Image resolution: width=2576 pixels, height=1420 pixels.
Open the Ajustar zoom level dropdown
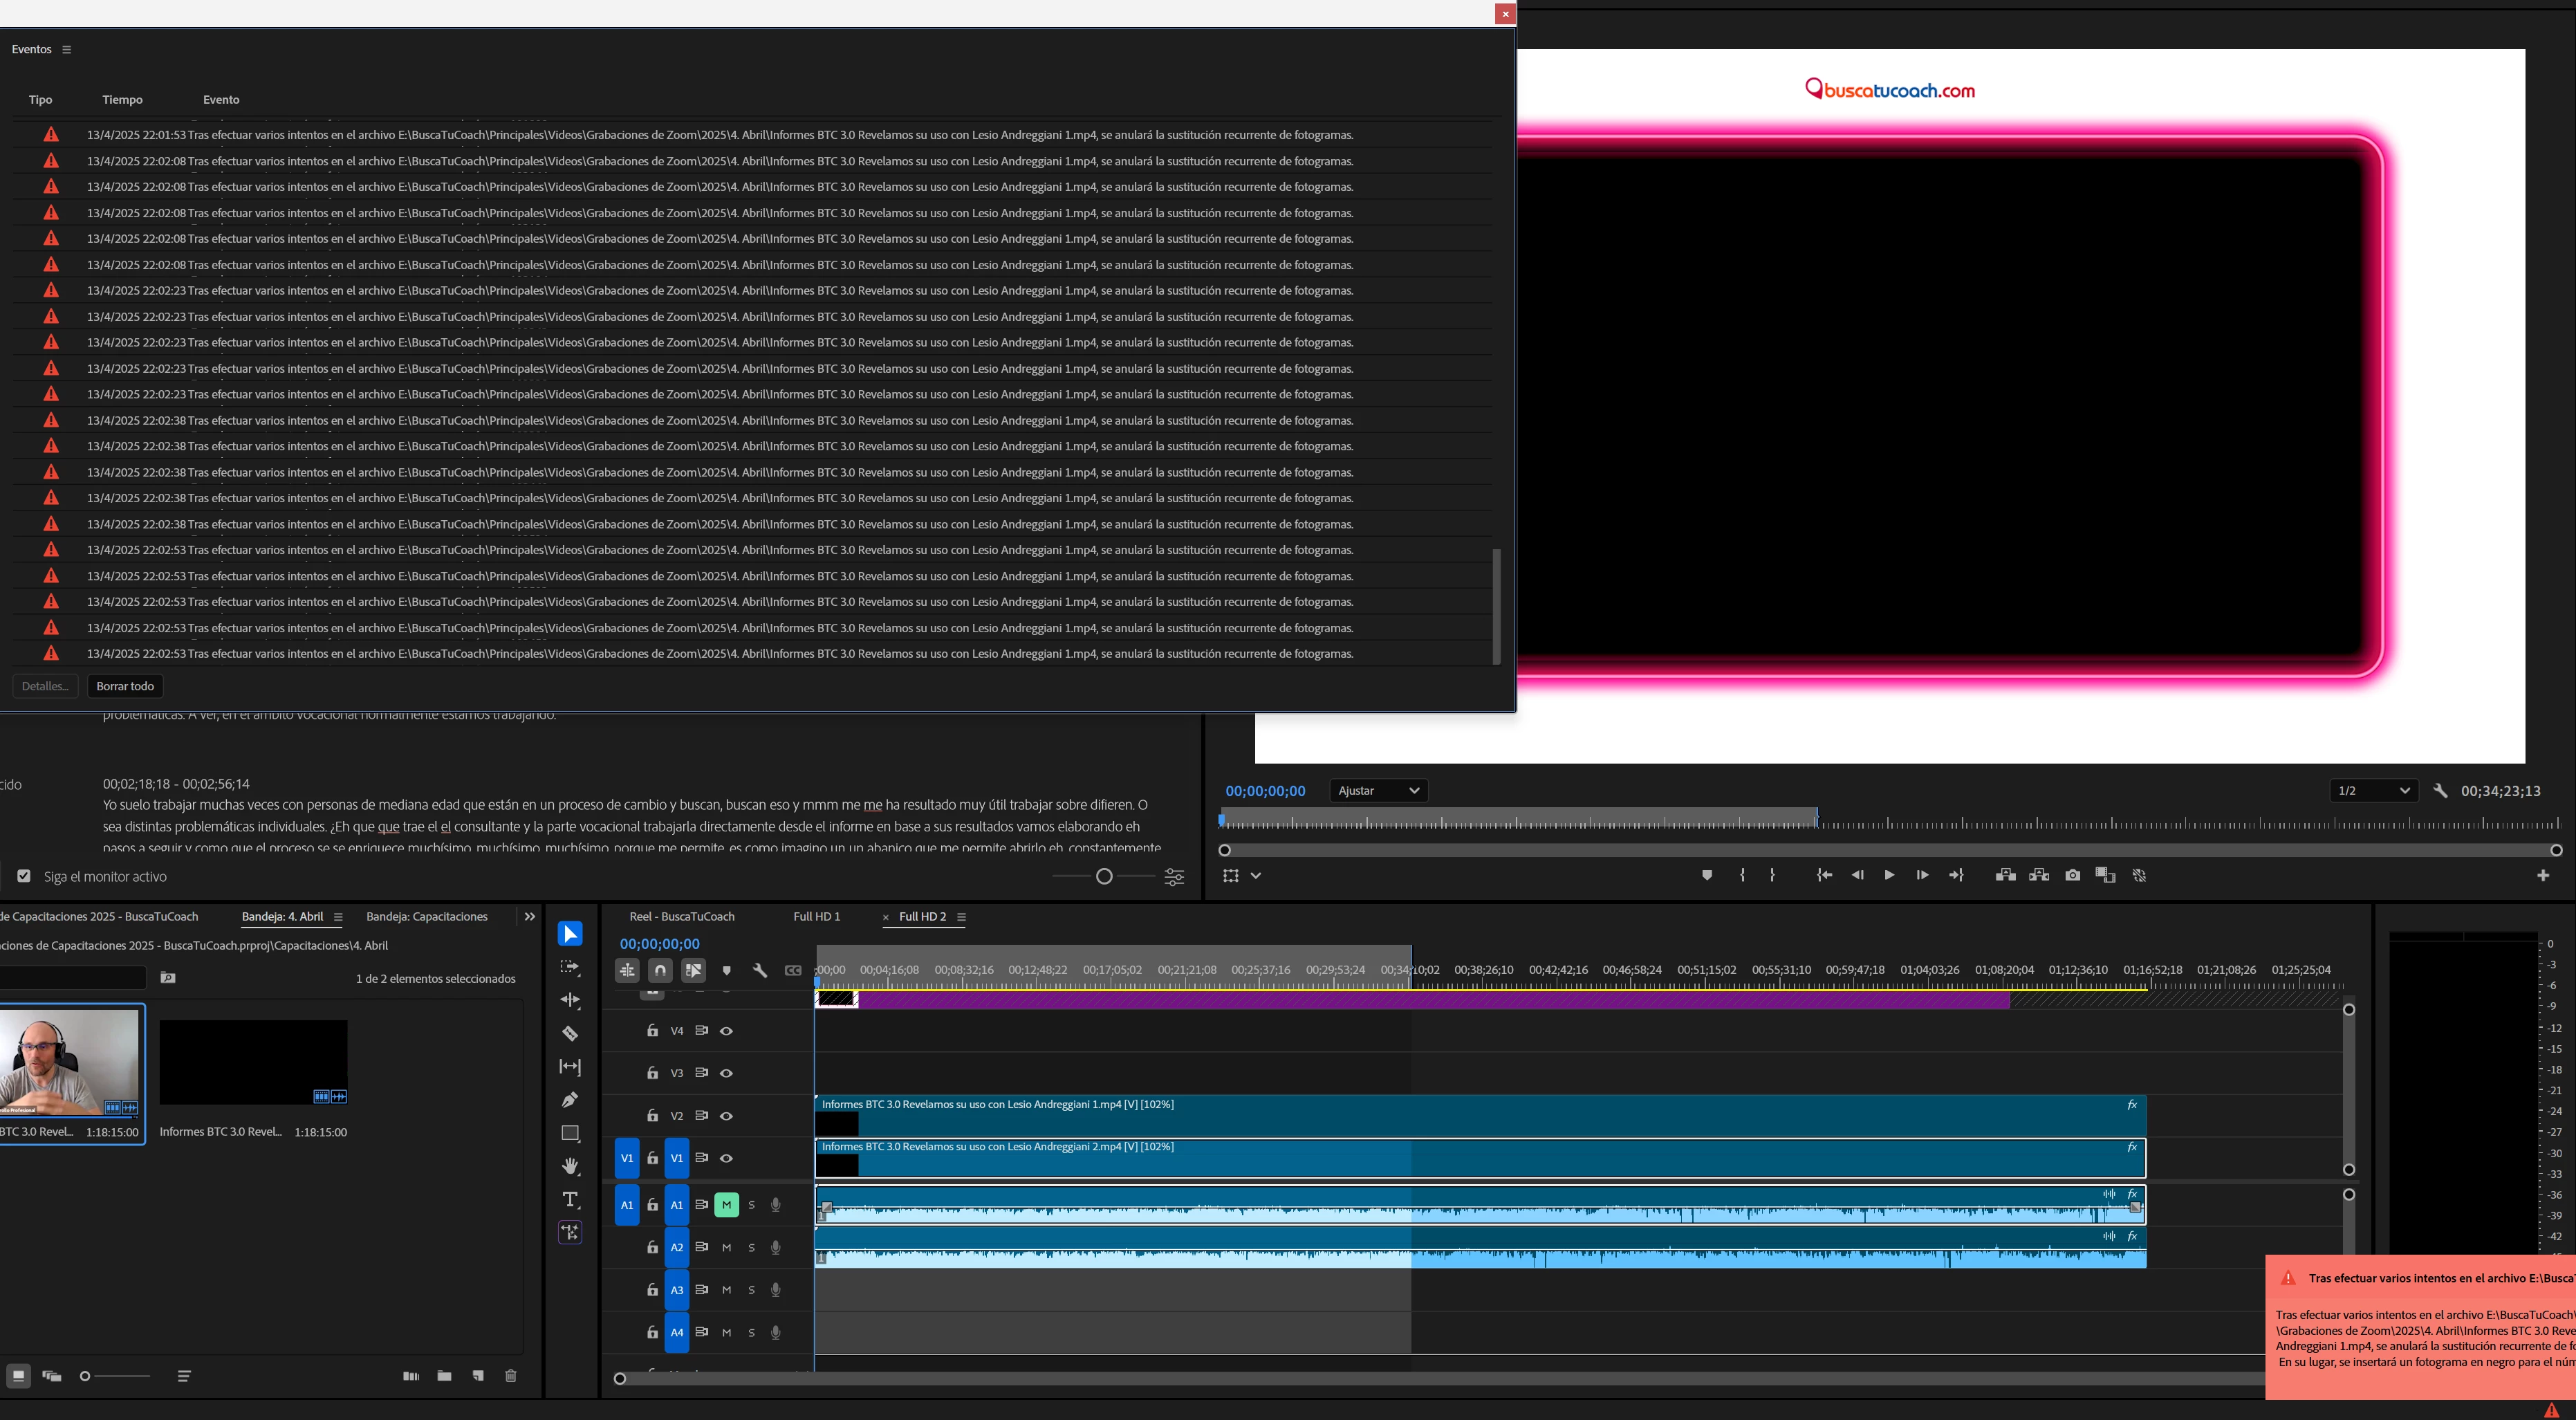click(x=1378, y=791)
